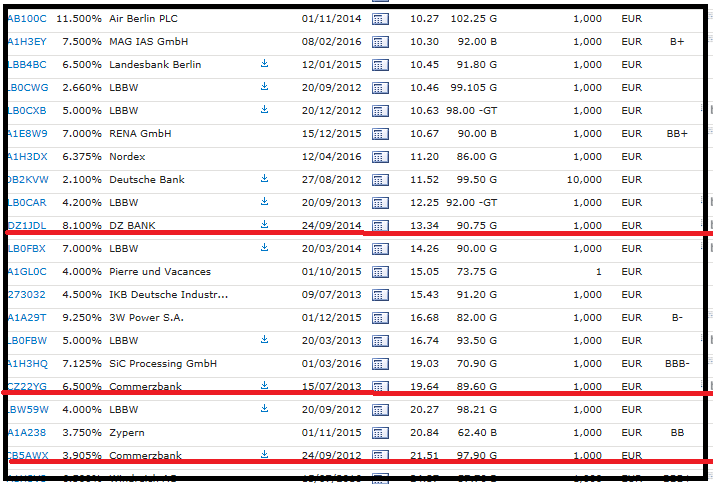Screen dimensions: 713x484
Task: Open calculator icon in Zypern row
Action: (380, 433)
